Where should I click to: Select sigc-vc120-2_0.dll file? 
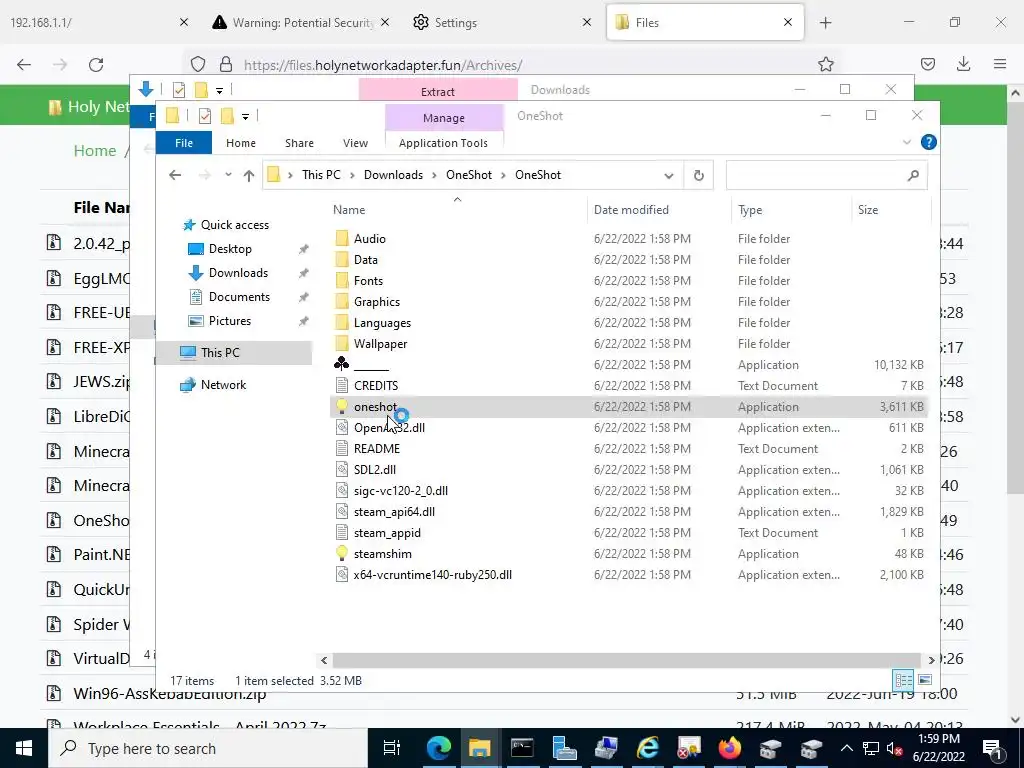click(400, 490)
